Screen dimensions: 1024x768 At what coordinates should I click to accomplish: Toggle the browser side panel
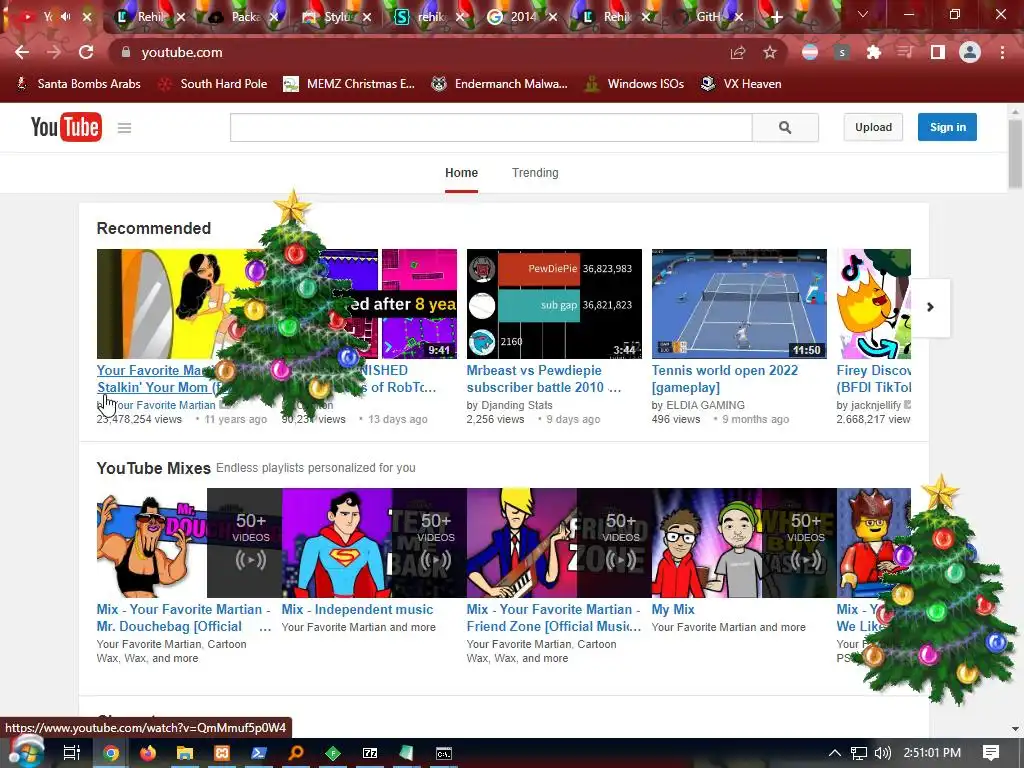pyautogui.click(x=937, y=52)
